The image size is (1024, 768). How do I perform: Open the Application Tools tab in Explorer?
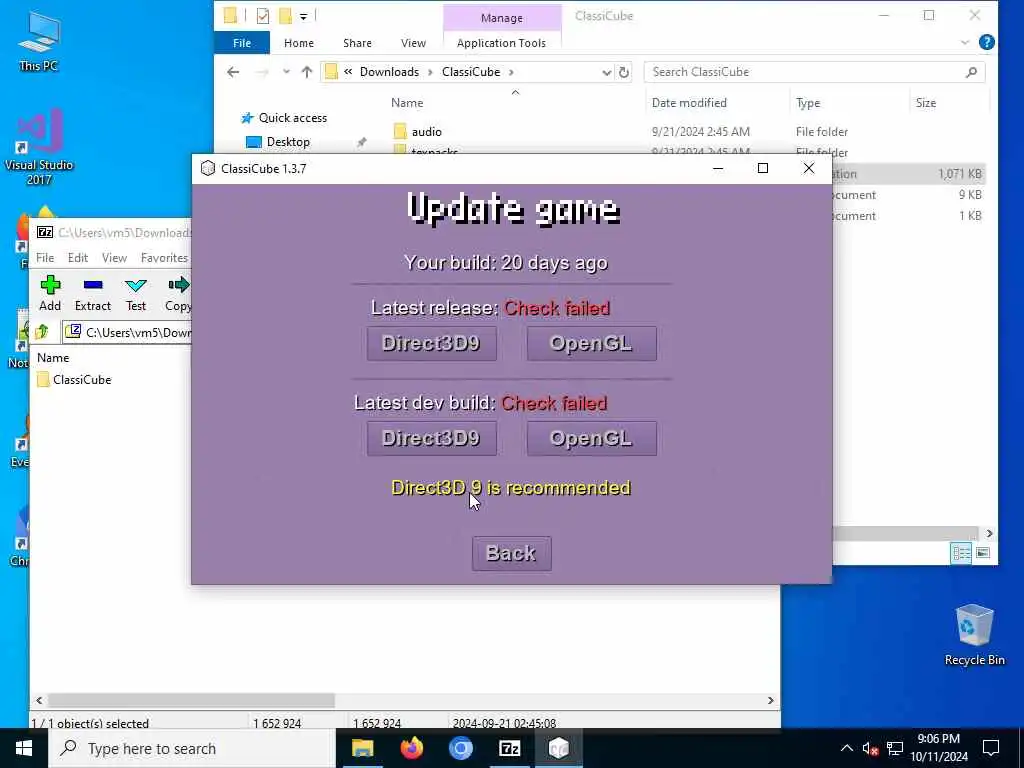click(x=502, y=43)
